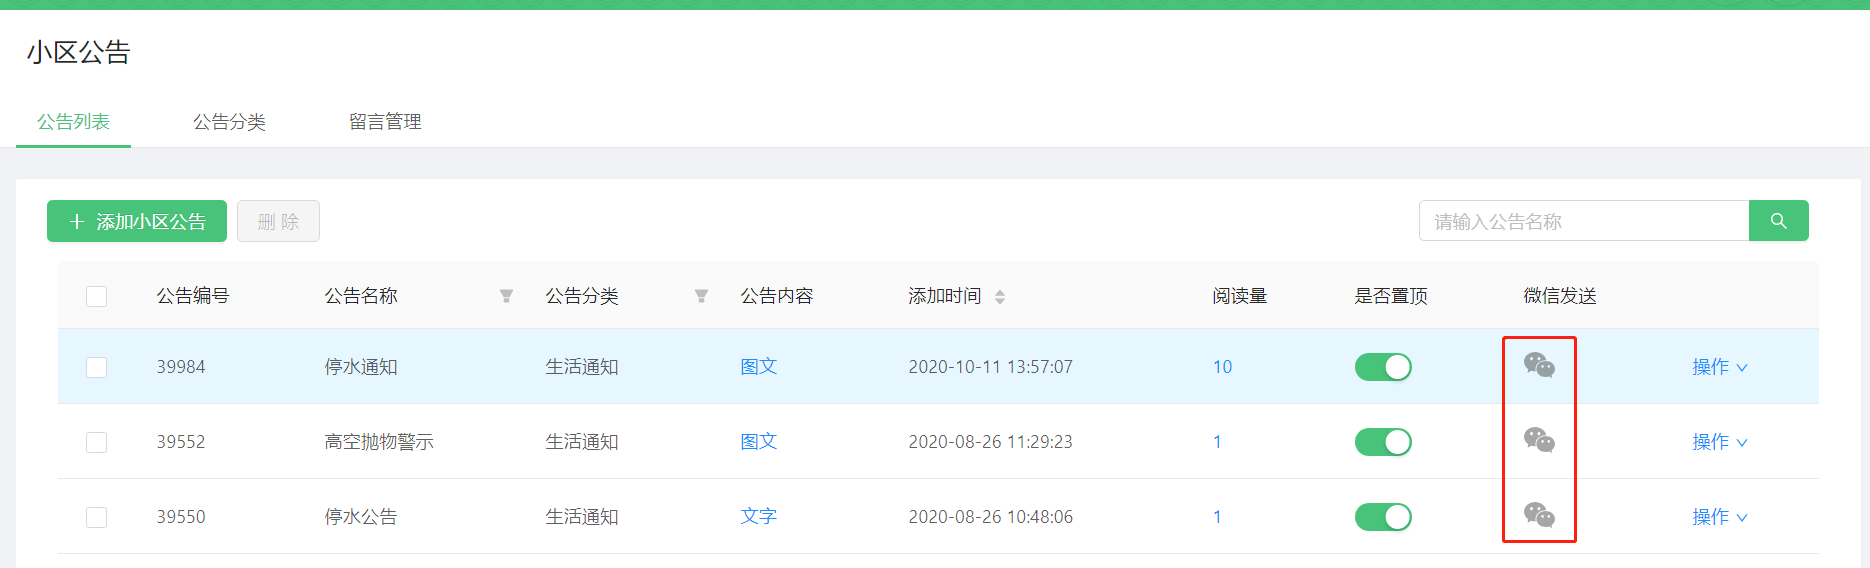Switch to the 公告分类 tab

pyautogui.click(x=229, y=122)
